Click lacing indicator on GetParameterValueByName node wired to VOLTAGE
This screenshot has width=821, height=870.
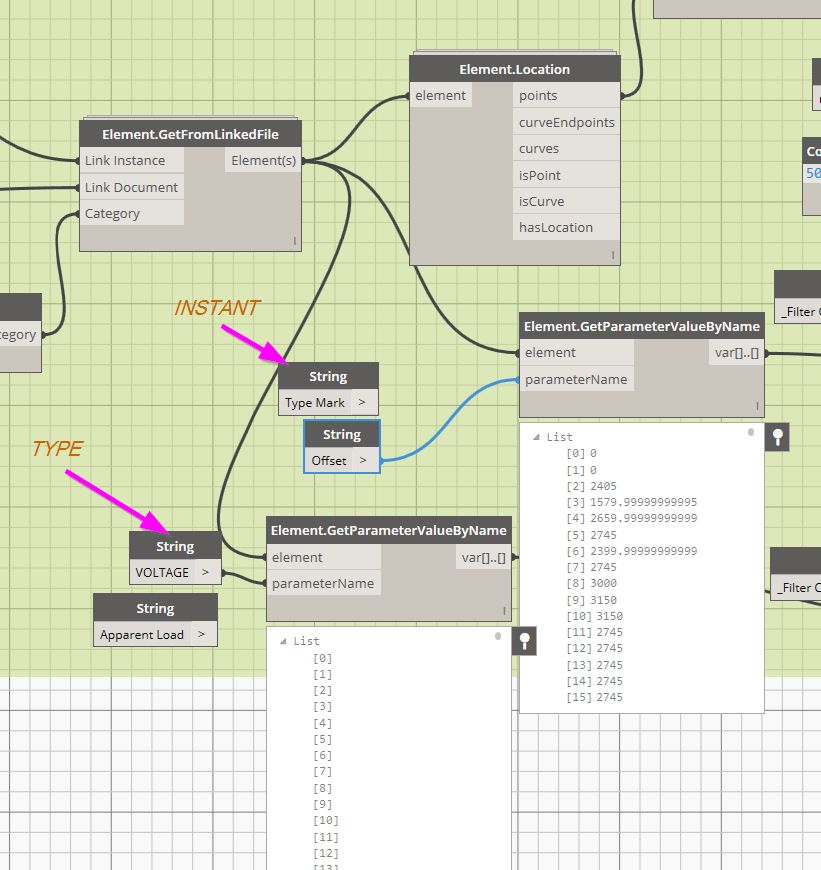[x=504, y=610]
